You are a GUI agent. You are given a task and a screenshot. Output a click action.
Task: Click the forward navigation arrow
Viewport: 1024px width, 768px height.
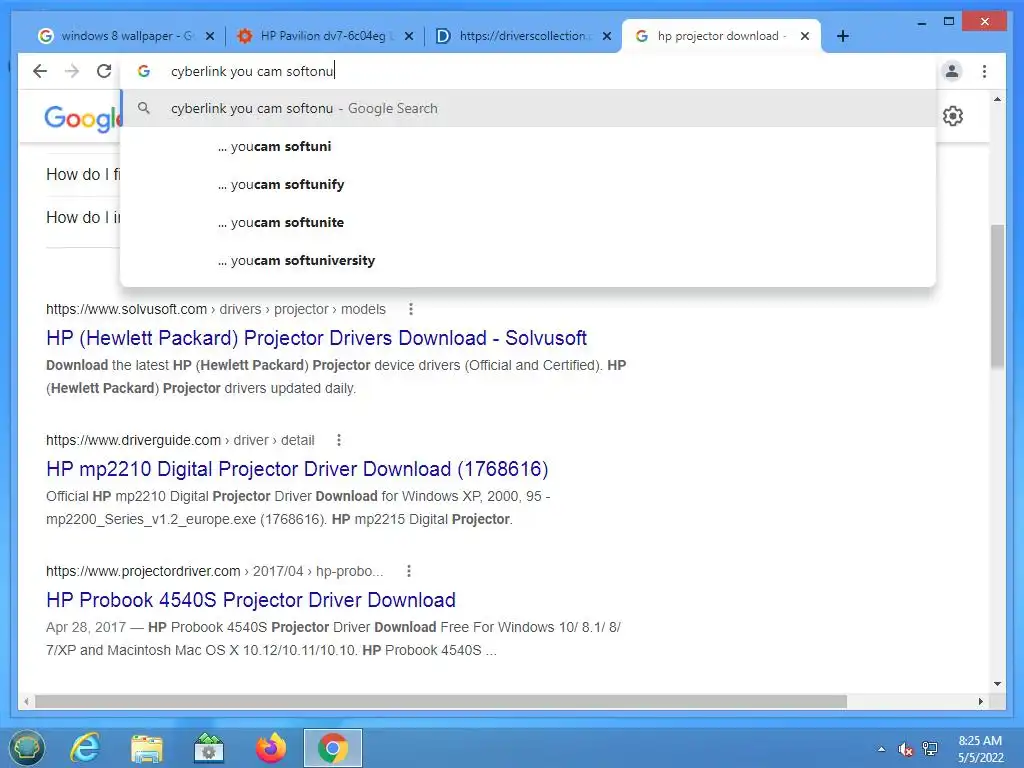tap(72, 71)
